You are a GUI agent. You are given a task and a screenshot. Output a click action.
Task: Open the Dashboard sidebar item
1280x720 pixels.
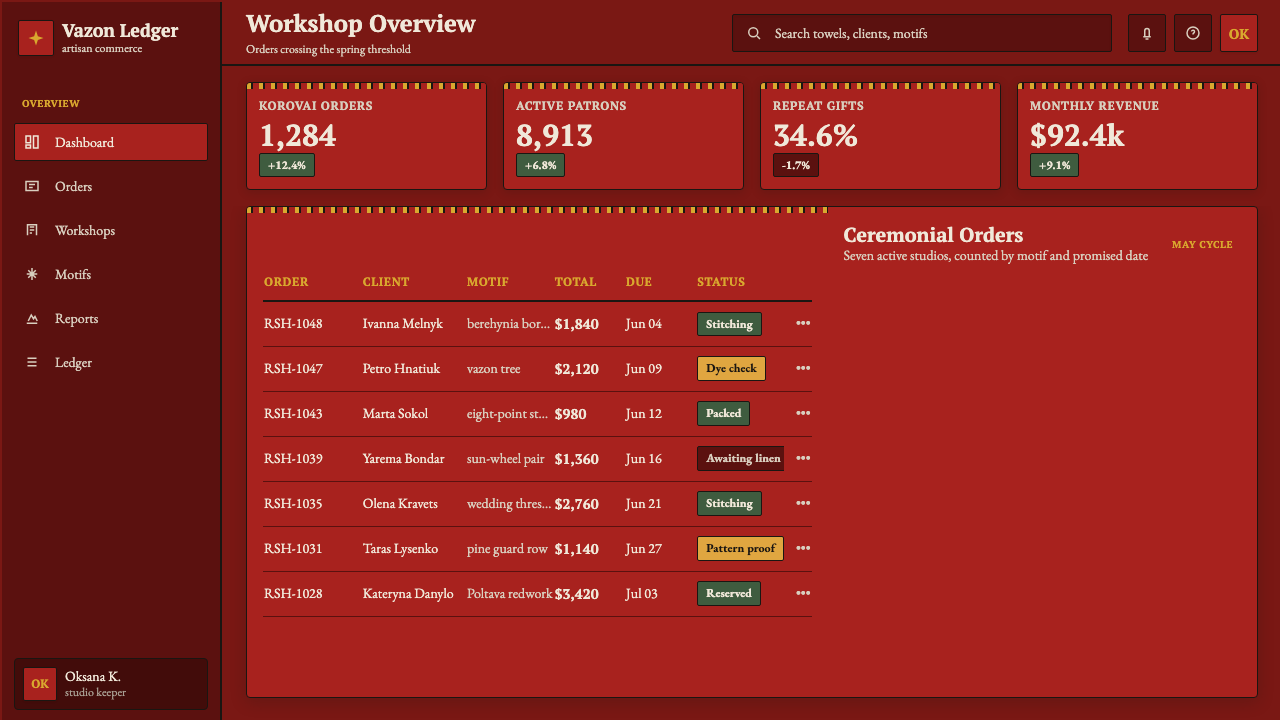(111, 142)
